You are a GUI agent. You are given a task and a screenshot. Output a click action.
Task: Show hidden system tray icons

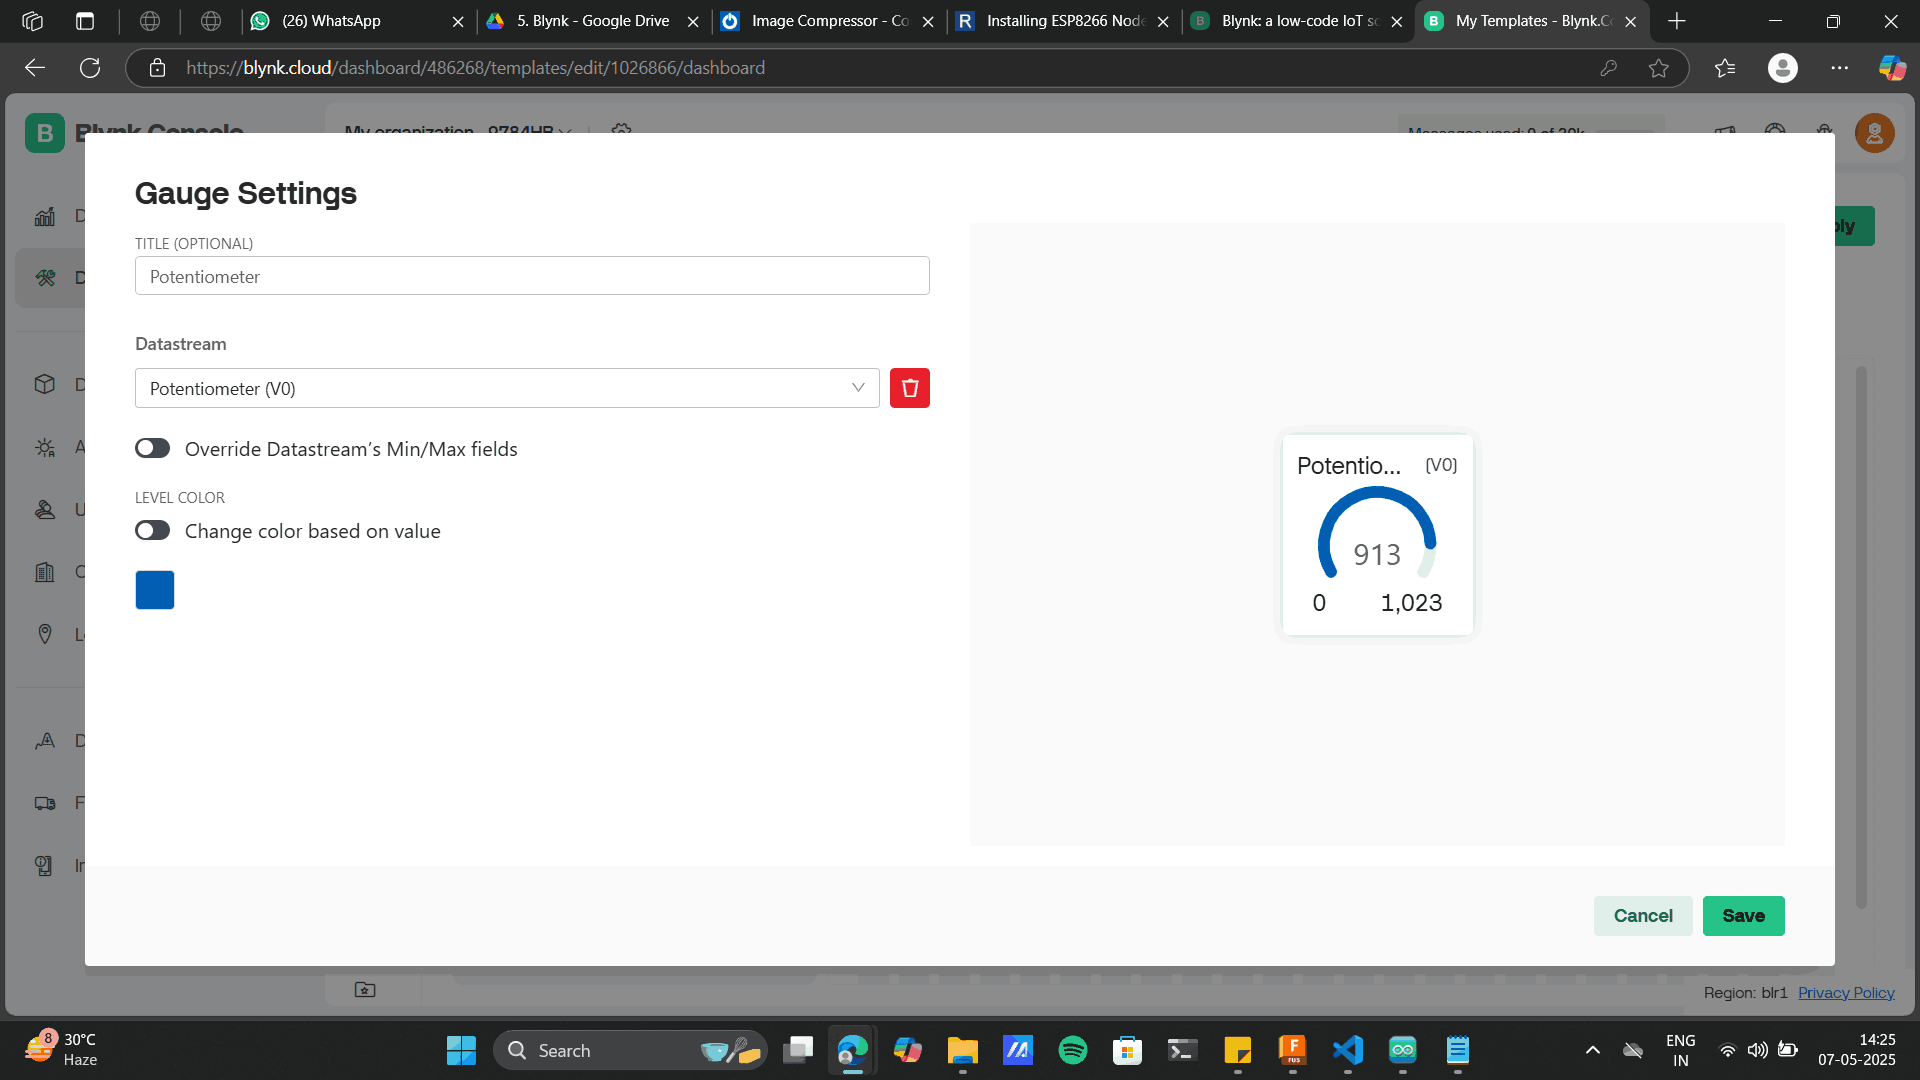point(1593,1050)
